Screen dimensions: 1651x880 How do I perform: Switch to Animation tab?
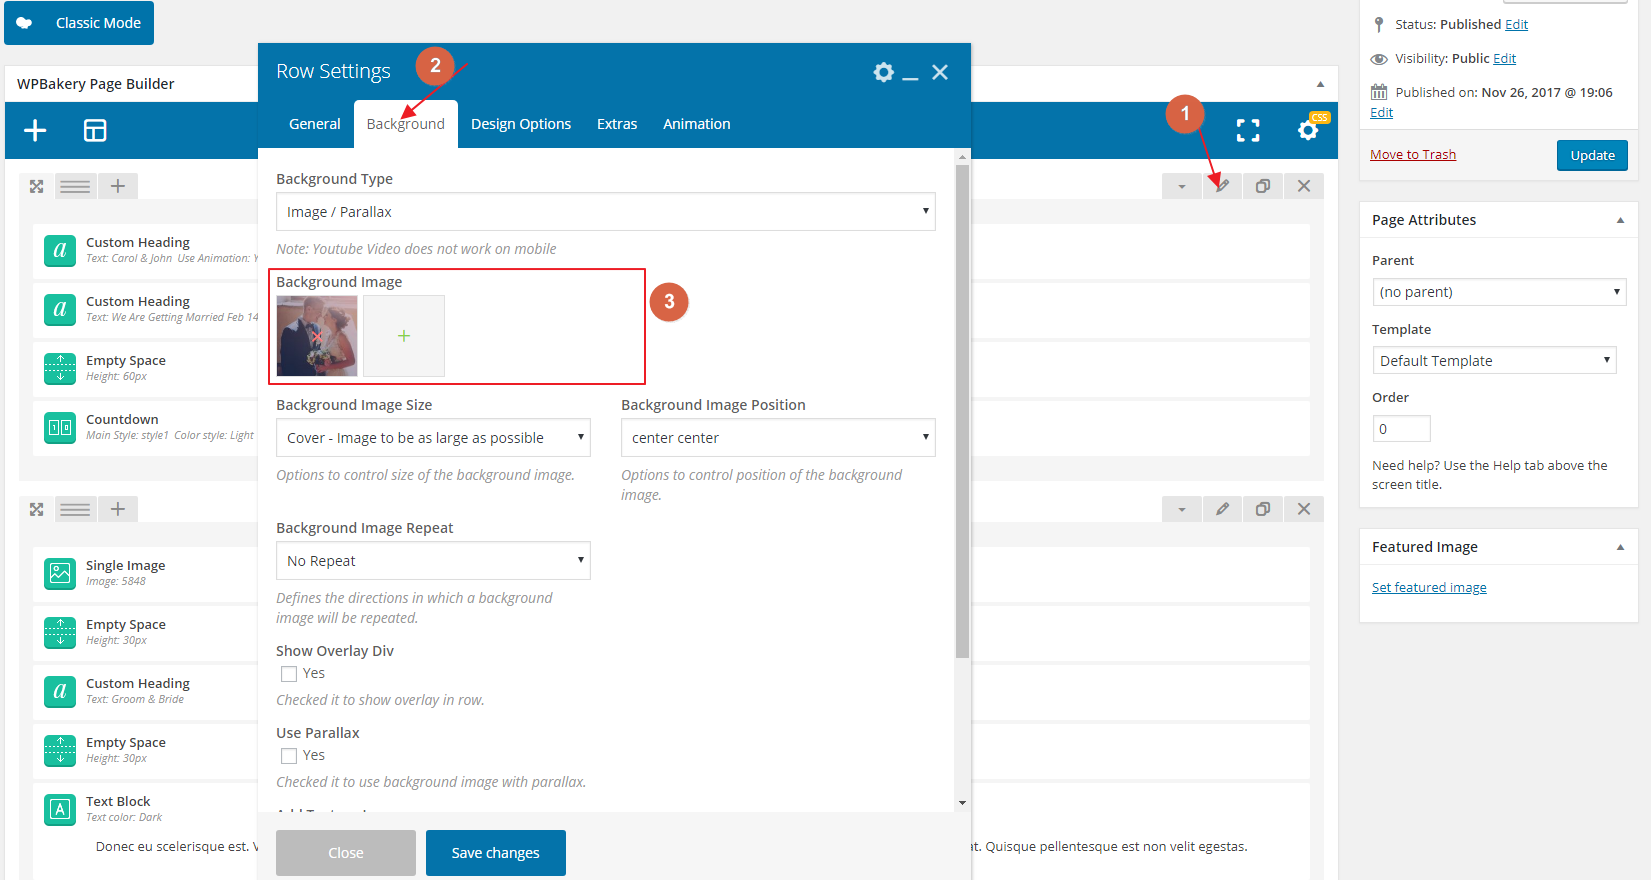pos(697,124)
